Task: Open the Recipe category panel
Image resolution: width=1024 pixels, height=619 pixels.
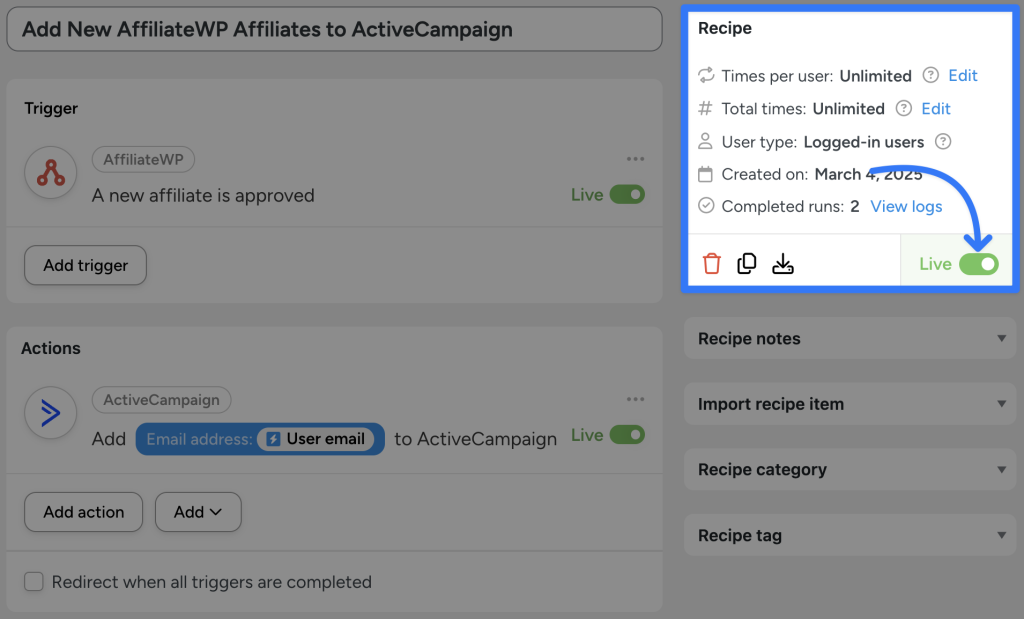Action: tap(849, 469)
